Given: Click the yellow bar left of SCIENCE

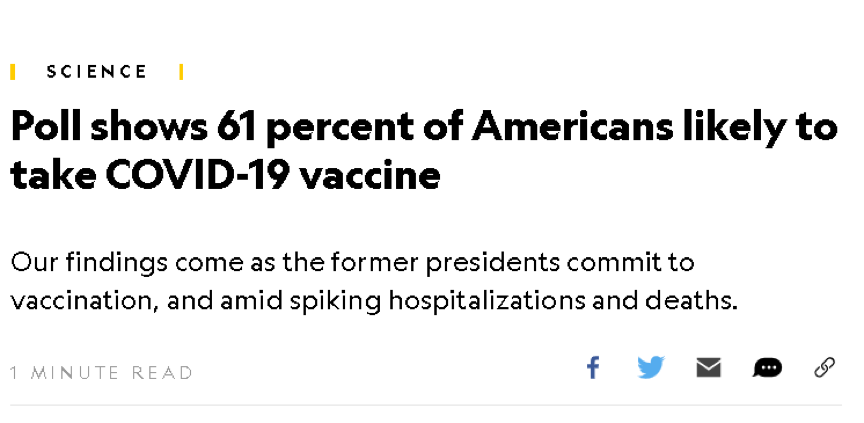Looking at the screenshot, I should pos(13,72).
